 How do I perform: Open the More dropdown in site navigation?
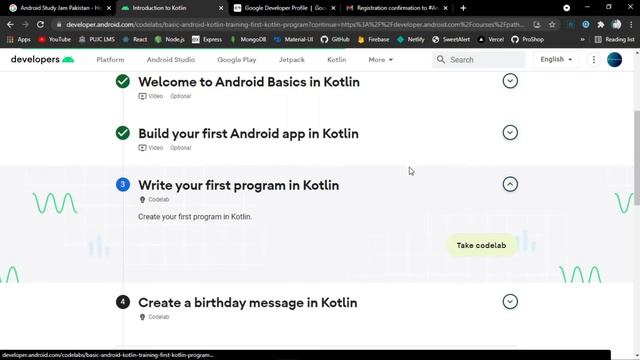(380, 60)
